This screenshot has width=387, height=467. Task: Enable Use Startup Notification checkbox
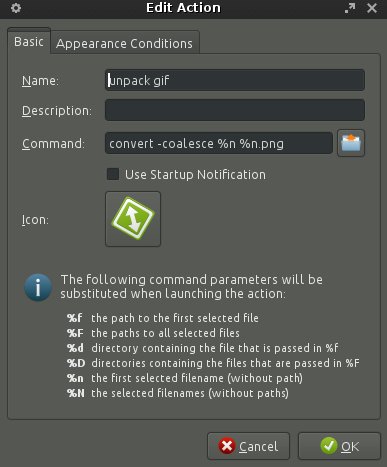click(x=113, y=174)
